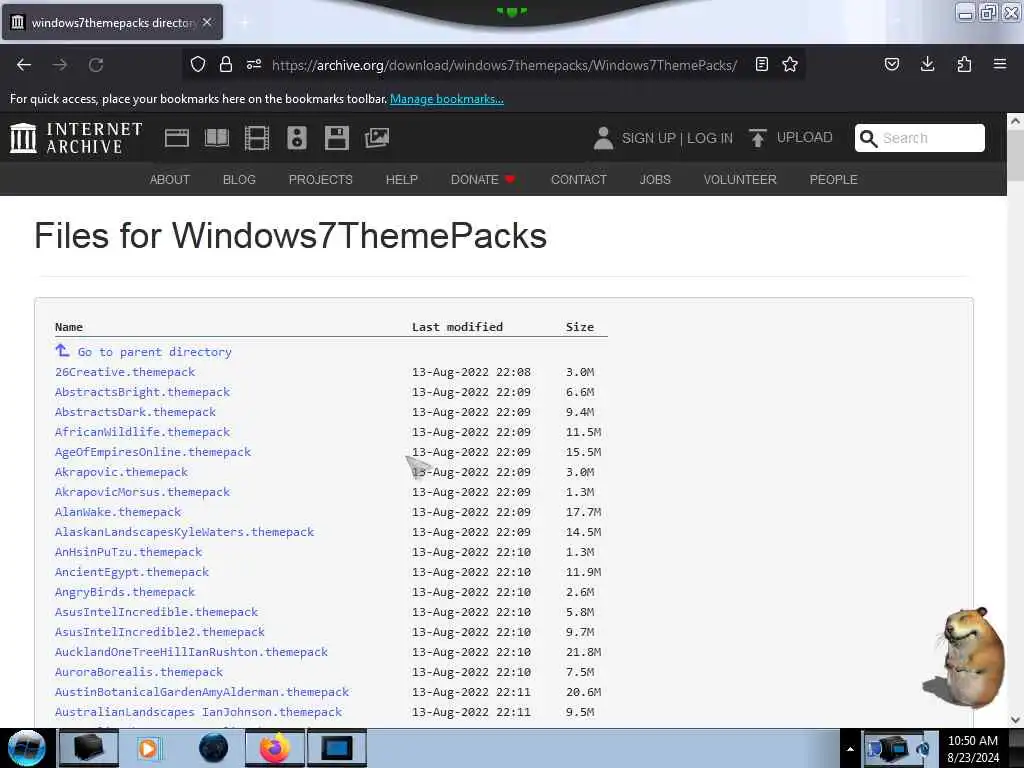Bookmark this page with the star icon

[x=790, y=64]
